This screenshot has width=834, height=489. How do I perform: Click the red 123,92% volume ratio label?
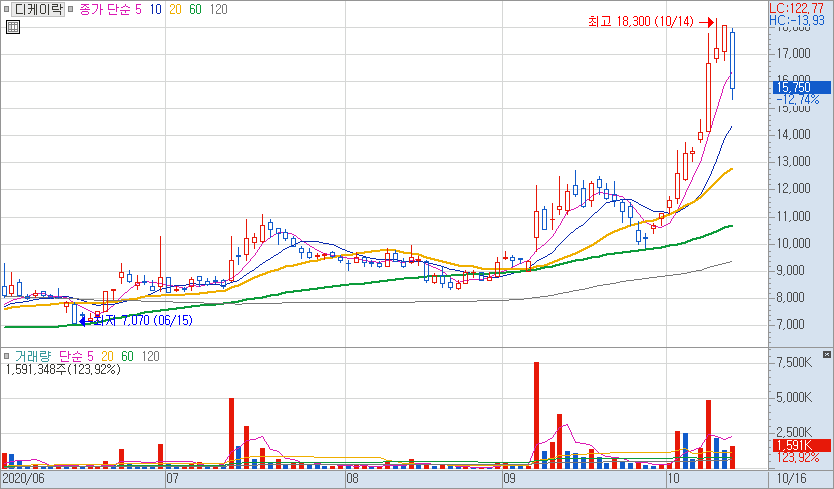point(798,458)
